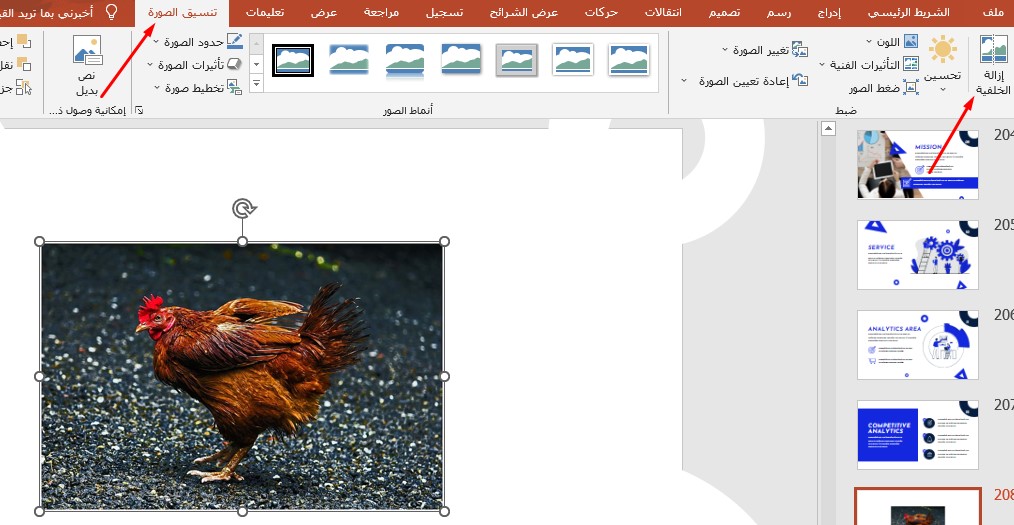This screenshot has height=525, width=1014.
Task: Expand the picture styles gallery More button
Action: tap(256, 83)
